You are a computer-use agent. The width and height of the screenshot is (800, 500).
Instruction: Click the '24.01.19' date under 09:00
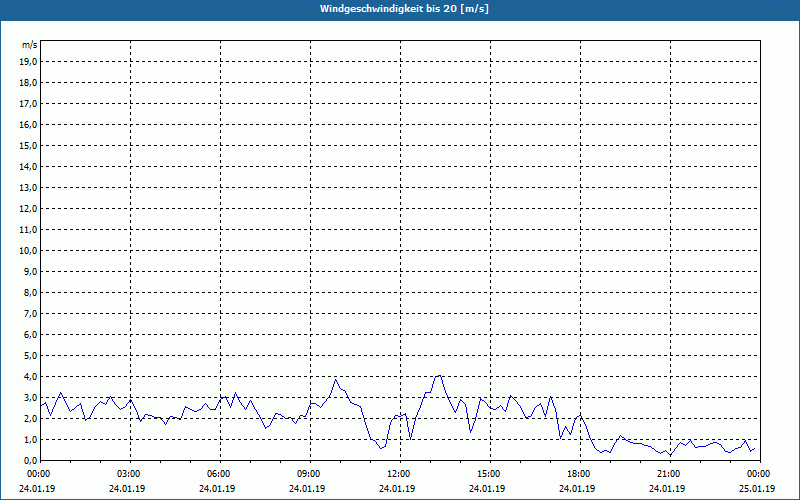(x=307, y=489)
